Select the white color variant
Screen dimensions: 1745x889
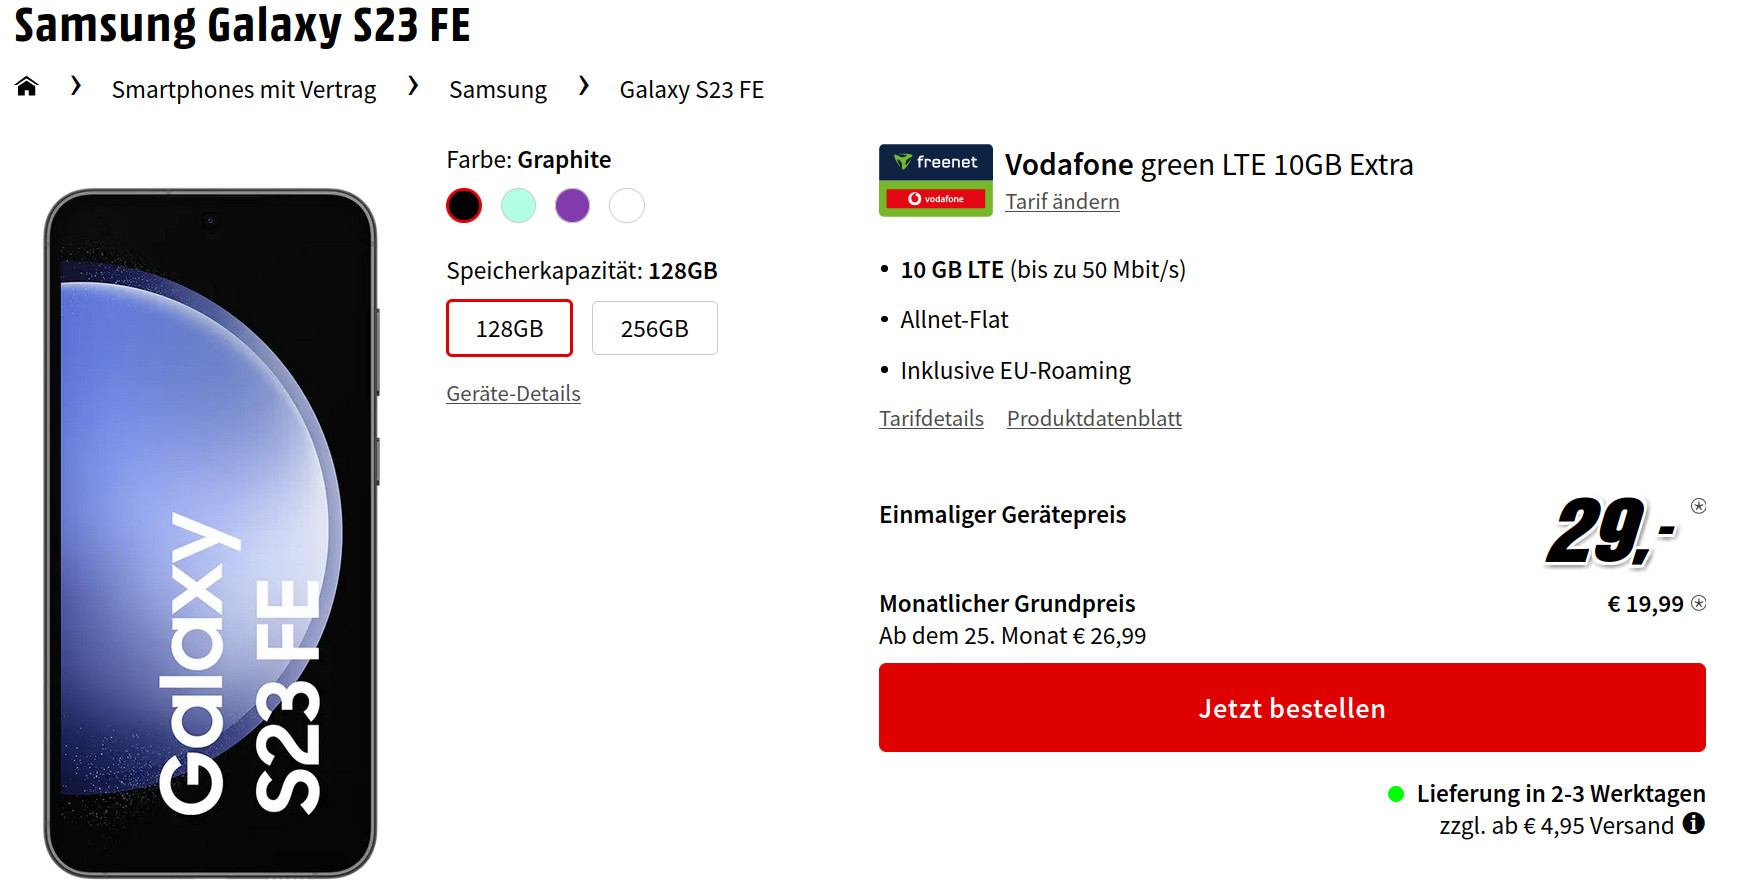click(x=627, y=205)
